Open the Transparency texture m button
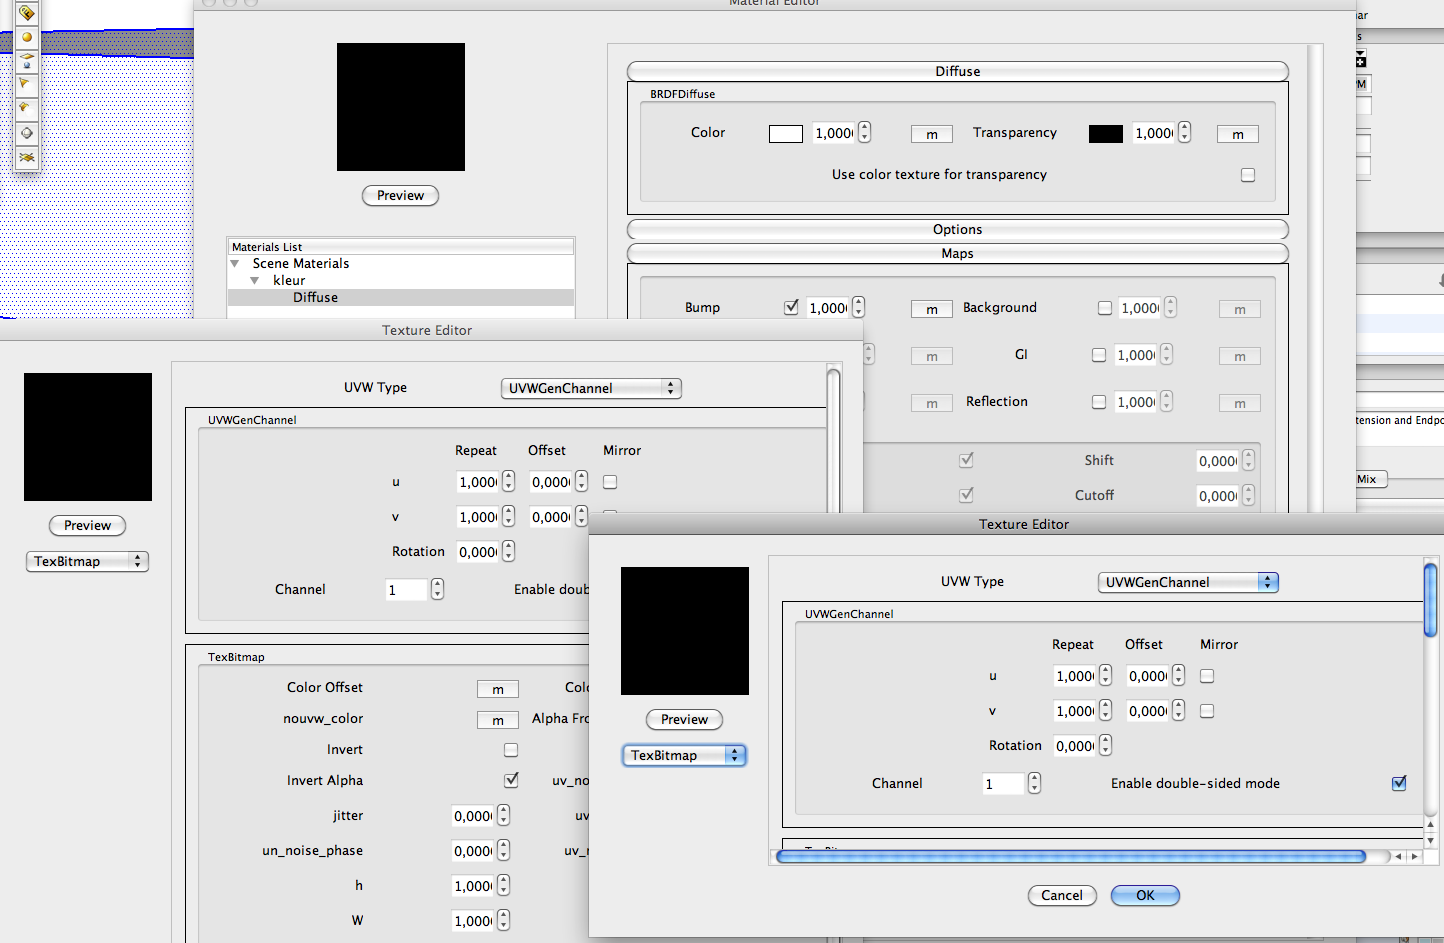The width and height of the screenshot is (1444, 943). (1237, 134)
